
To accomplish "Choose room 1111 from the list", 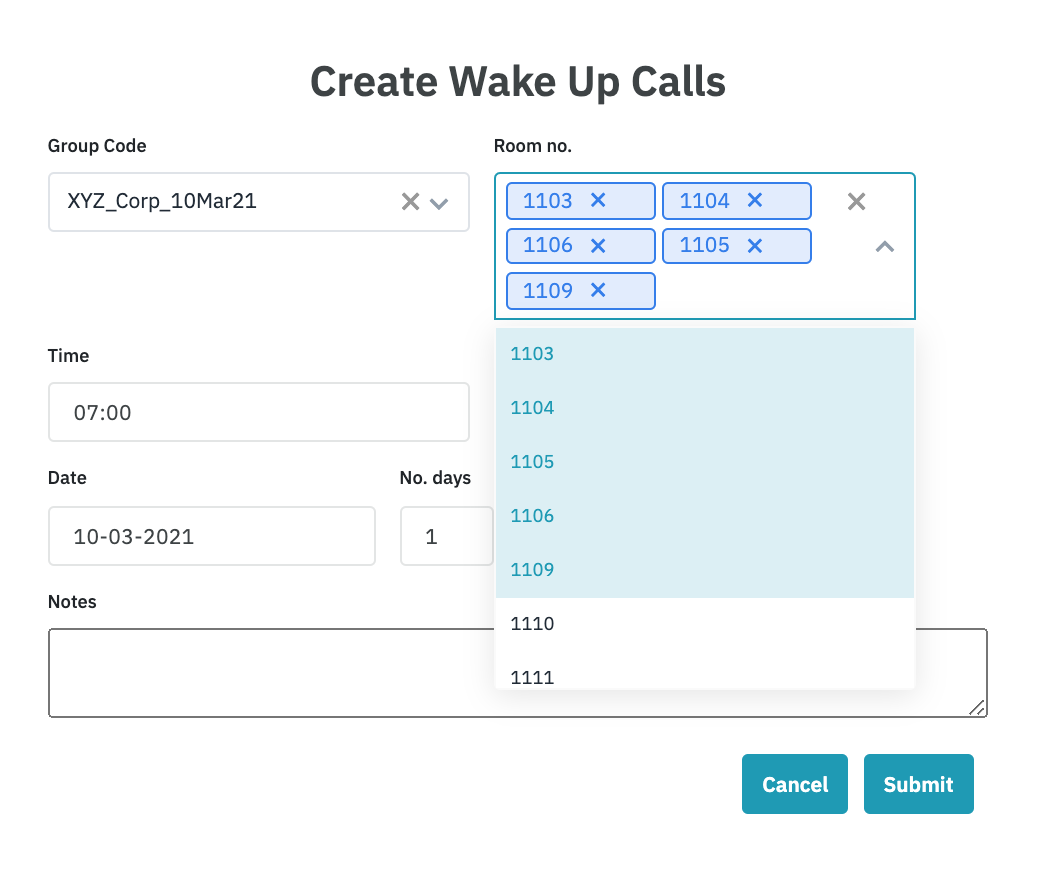I will tap(704, 676).
